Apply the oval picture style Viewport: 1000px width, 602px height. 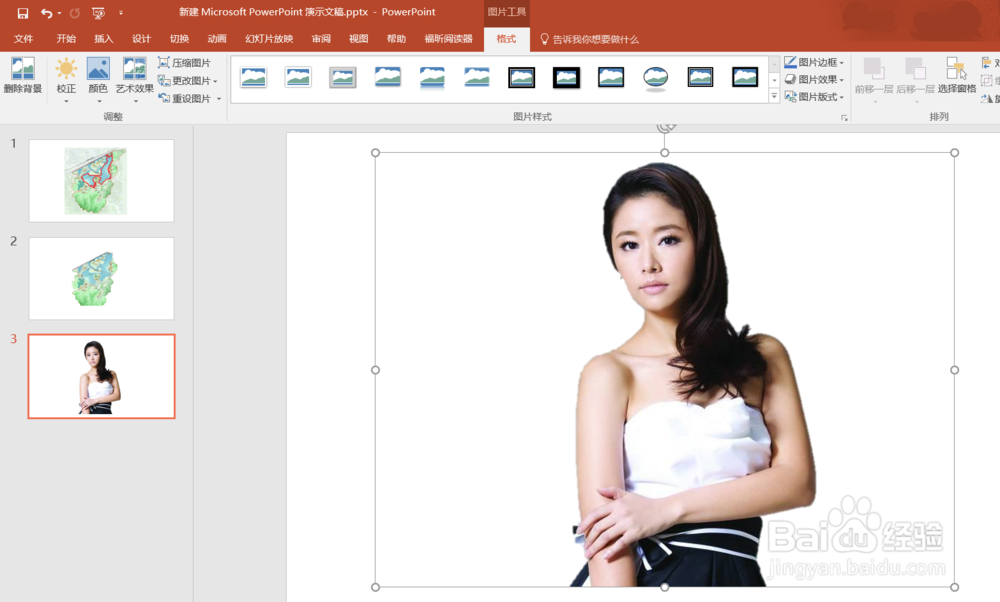[656, 78]
